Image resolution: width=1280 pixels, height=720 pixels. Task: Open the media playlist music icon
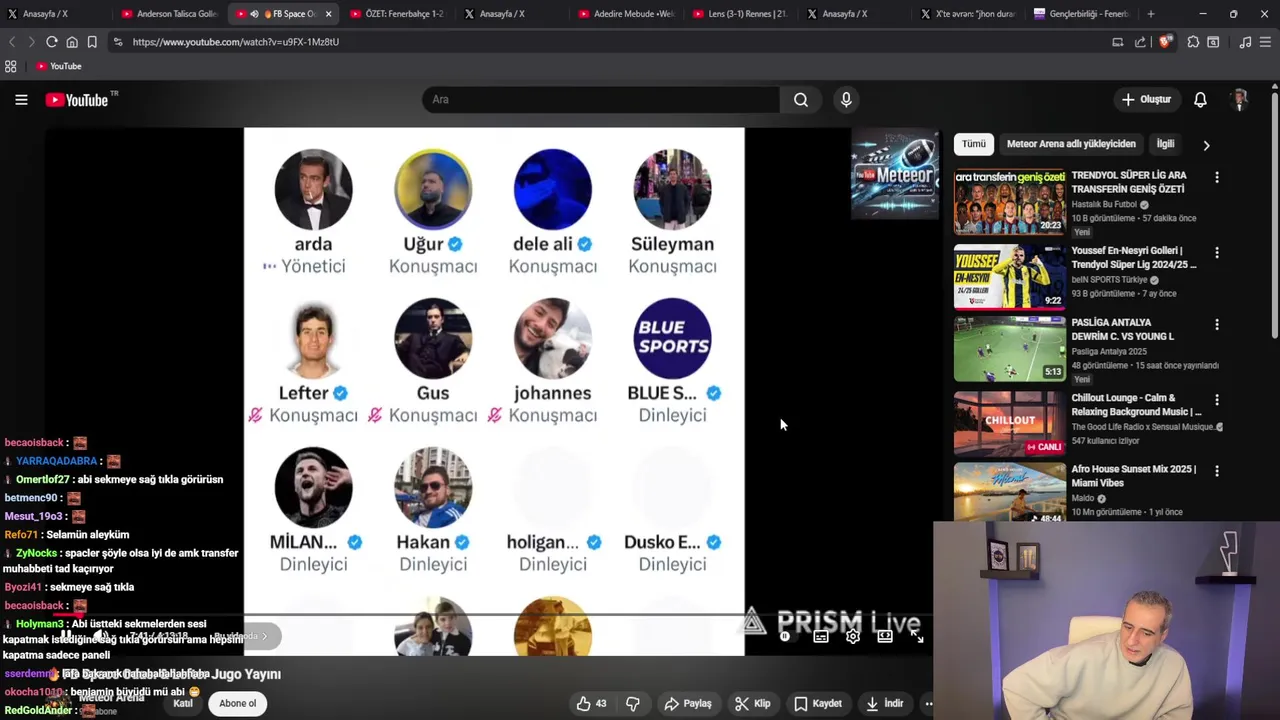pyautogui.click(x=1245, y=42)
